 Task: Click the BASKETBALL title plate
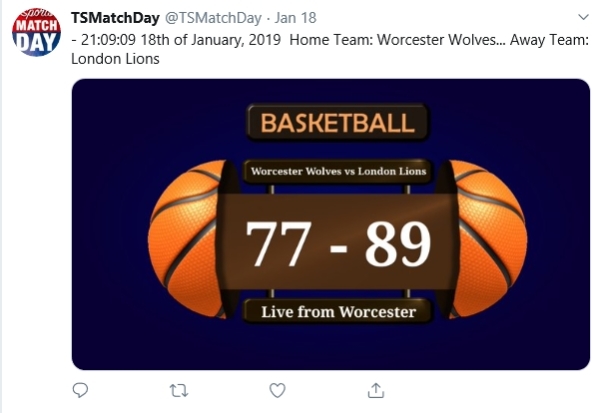click(x=338, y=123)
